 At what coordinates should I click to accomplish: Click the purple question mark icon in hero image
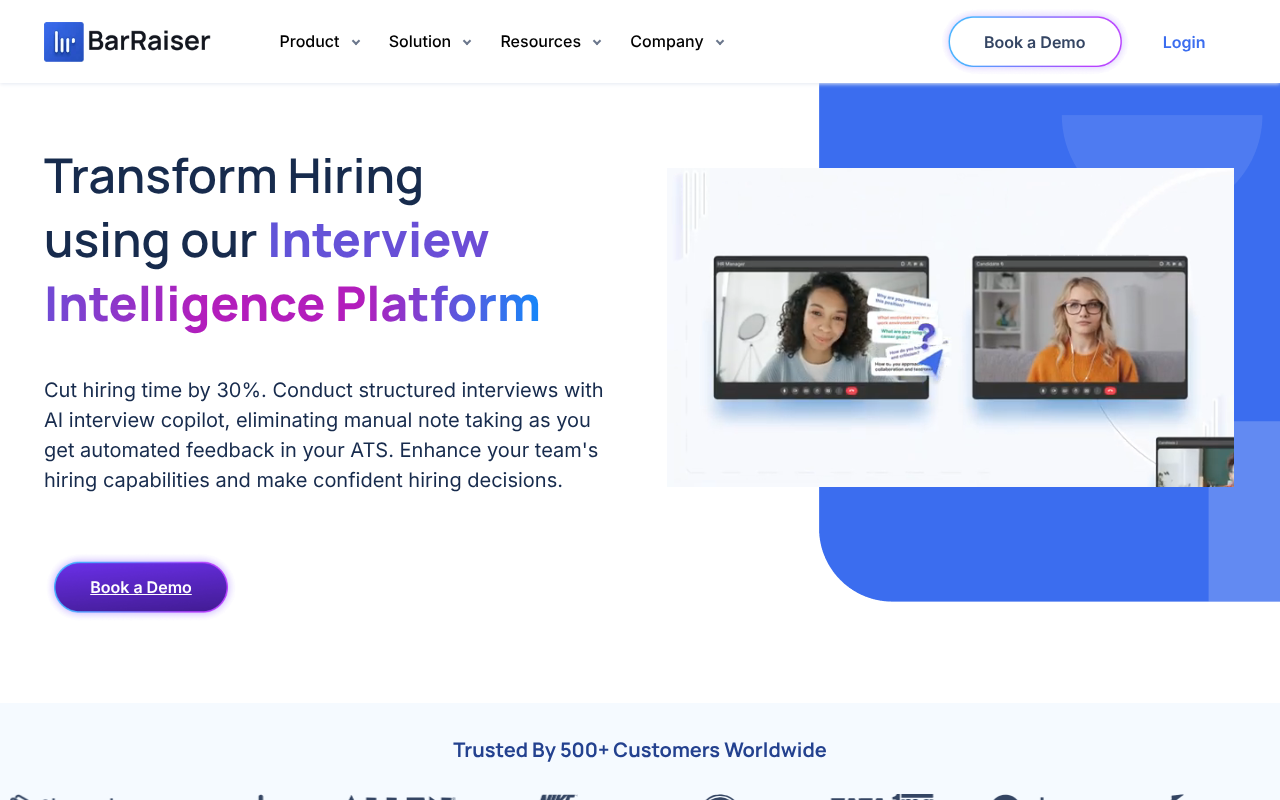pyautogui.click(x=927, y=335)
